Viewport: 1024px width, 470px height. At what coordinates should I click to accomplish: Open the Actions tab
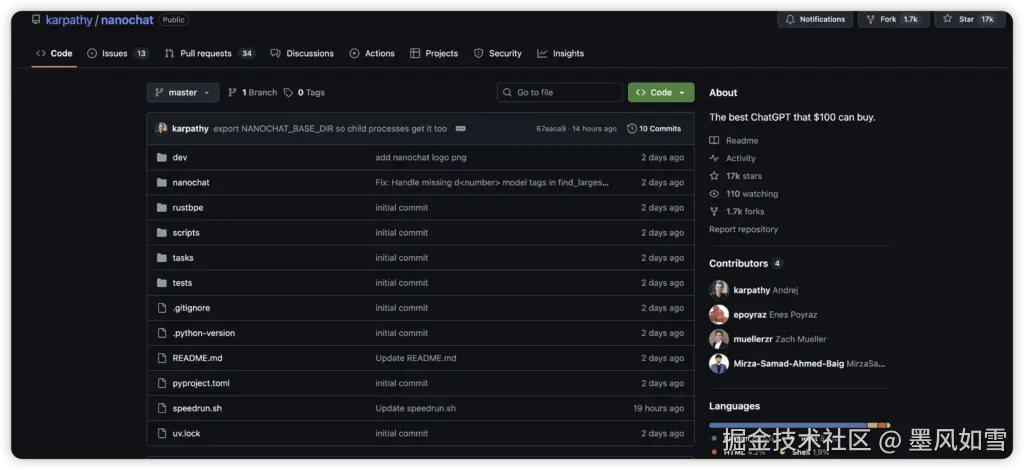[372, 54]
